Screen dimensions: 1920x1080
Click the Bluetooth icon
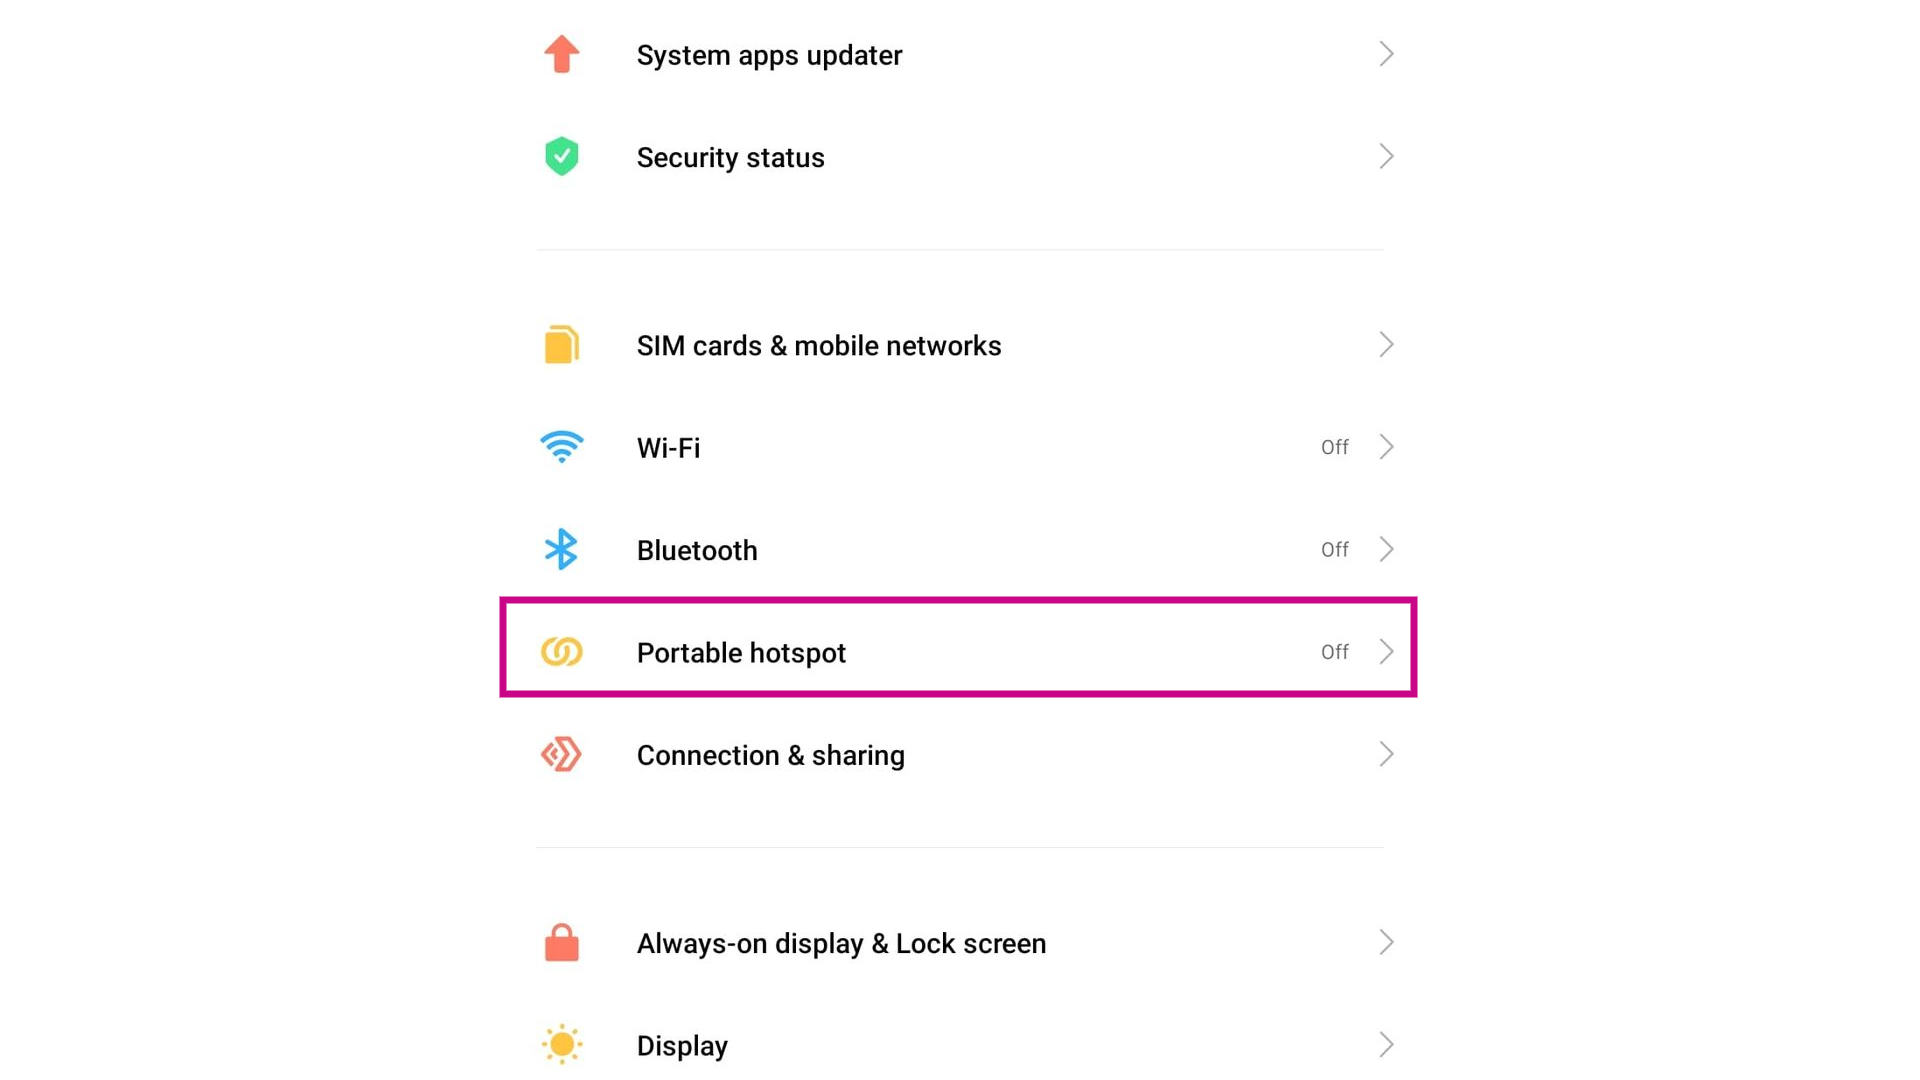[x=561, y=550]
